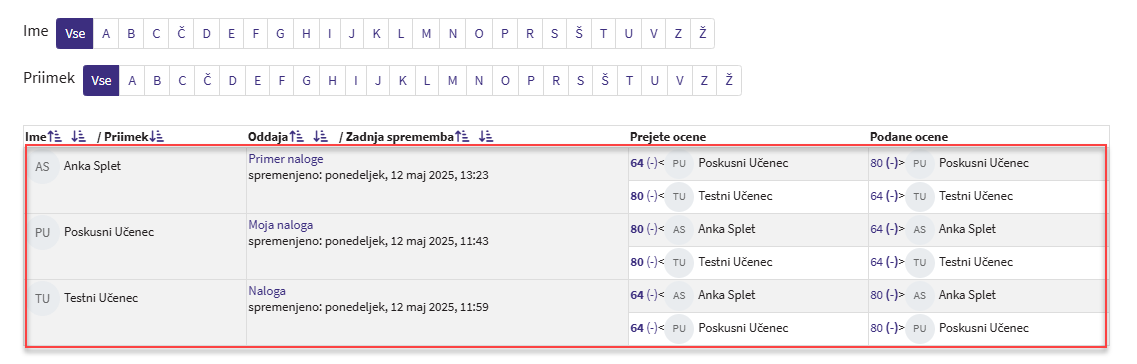Click TU avatar beside Testni Učenec in first column
This screenshot has width=1137, height=364.
click(43, 298)
